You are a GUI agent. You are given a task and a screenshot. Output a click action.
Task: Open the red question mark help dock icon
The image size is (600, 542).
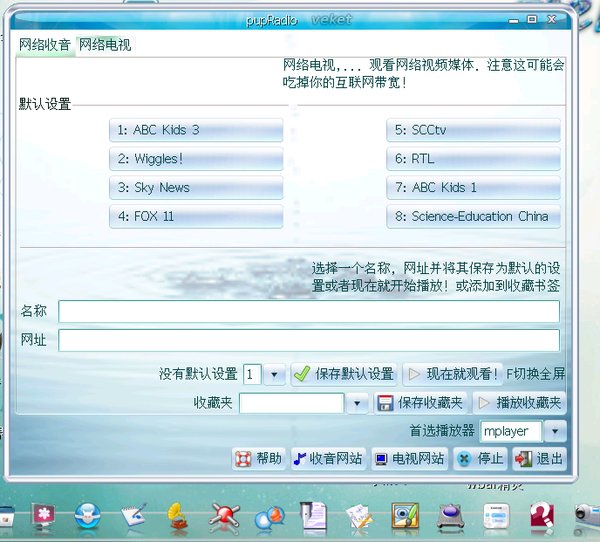point(542,516)
